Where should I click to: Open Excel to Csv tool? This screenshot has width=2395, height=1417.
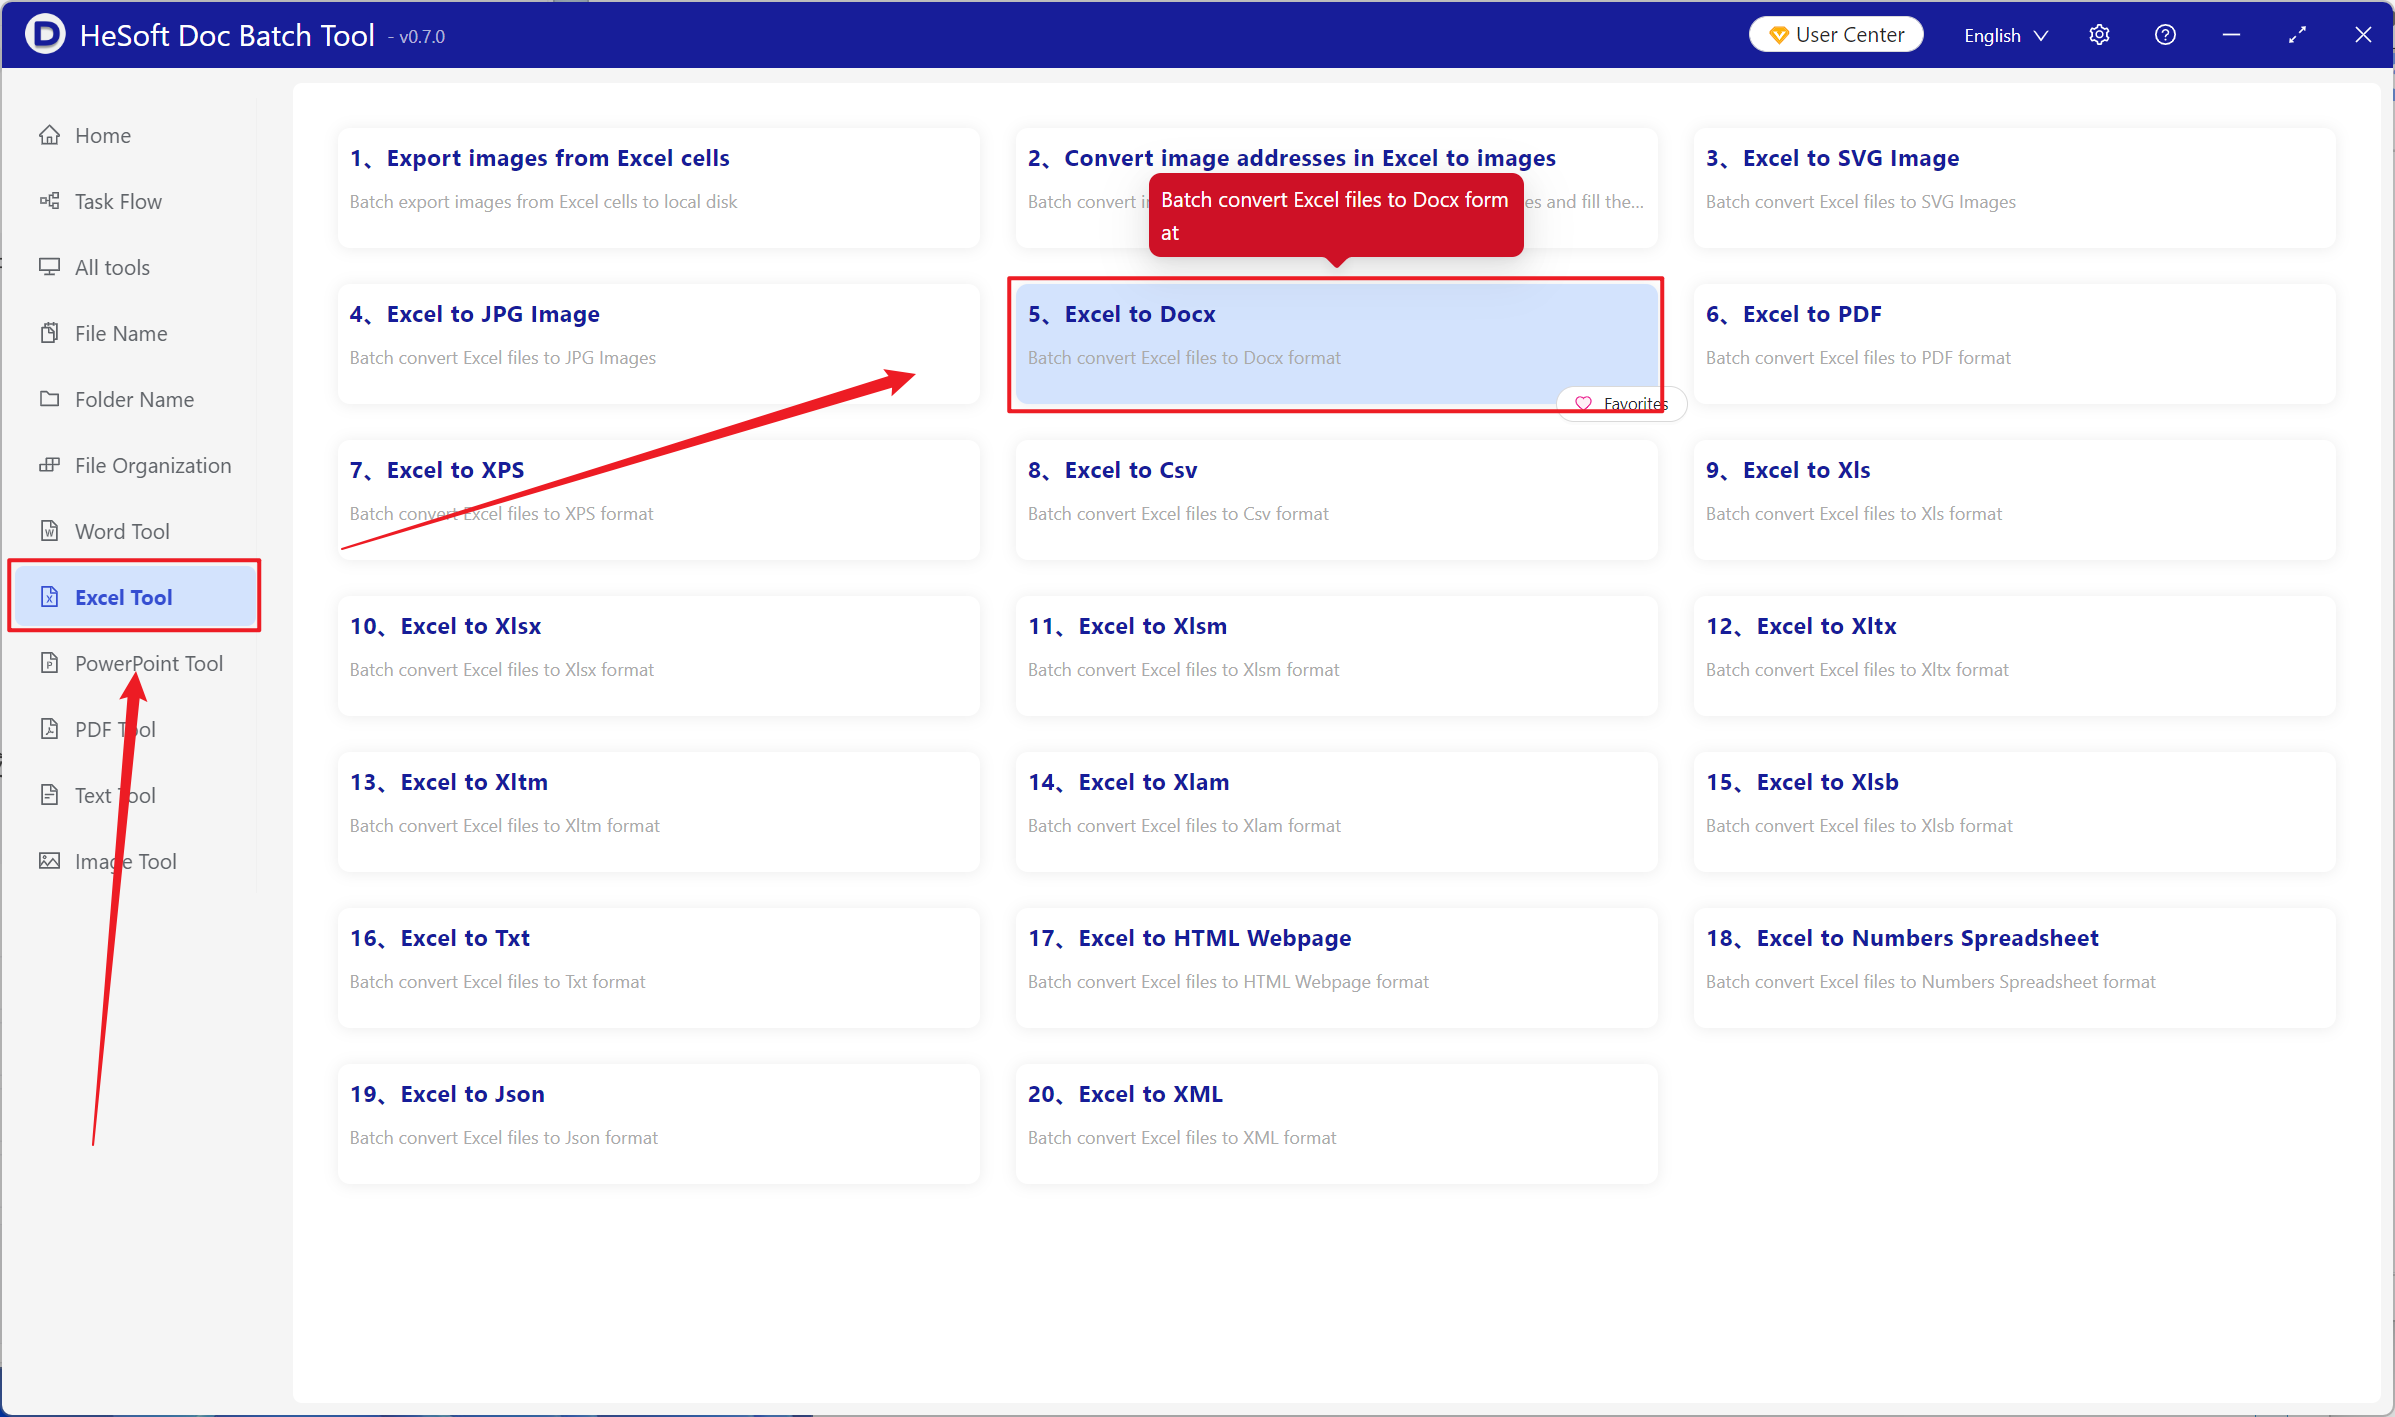(x=1336, y=500)
